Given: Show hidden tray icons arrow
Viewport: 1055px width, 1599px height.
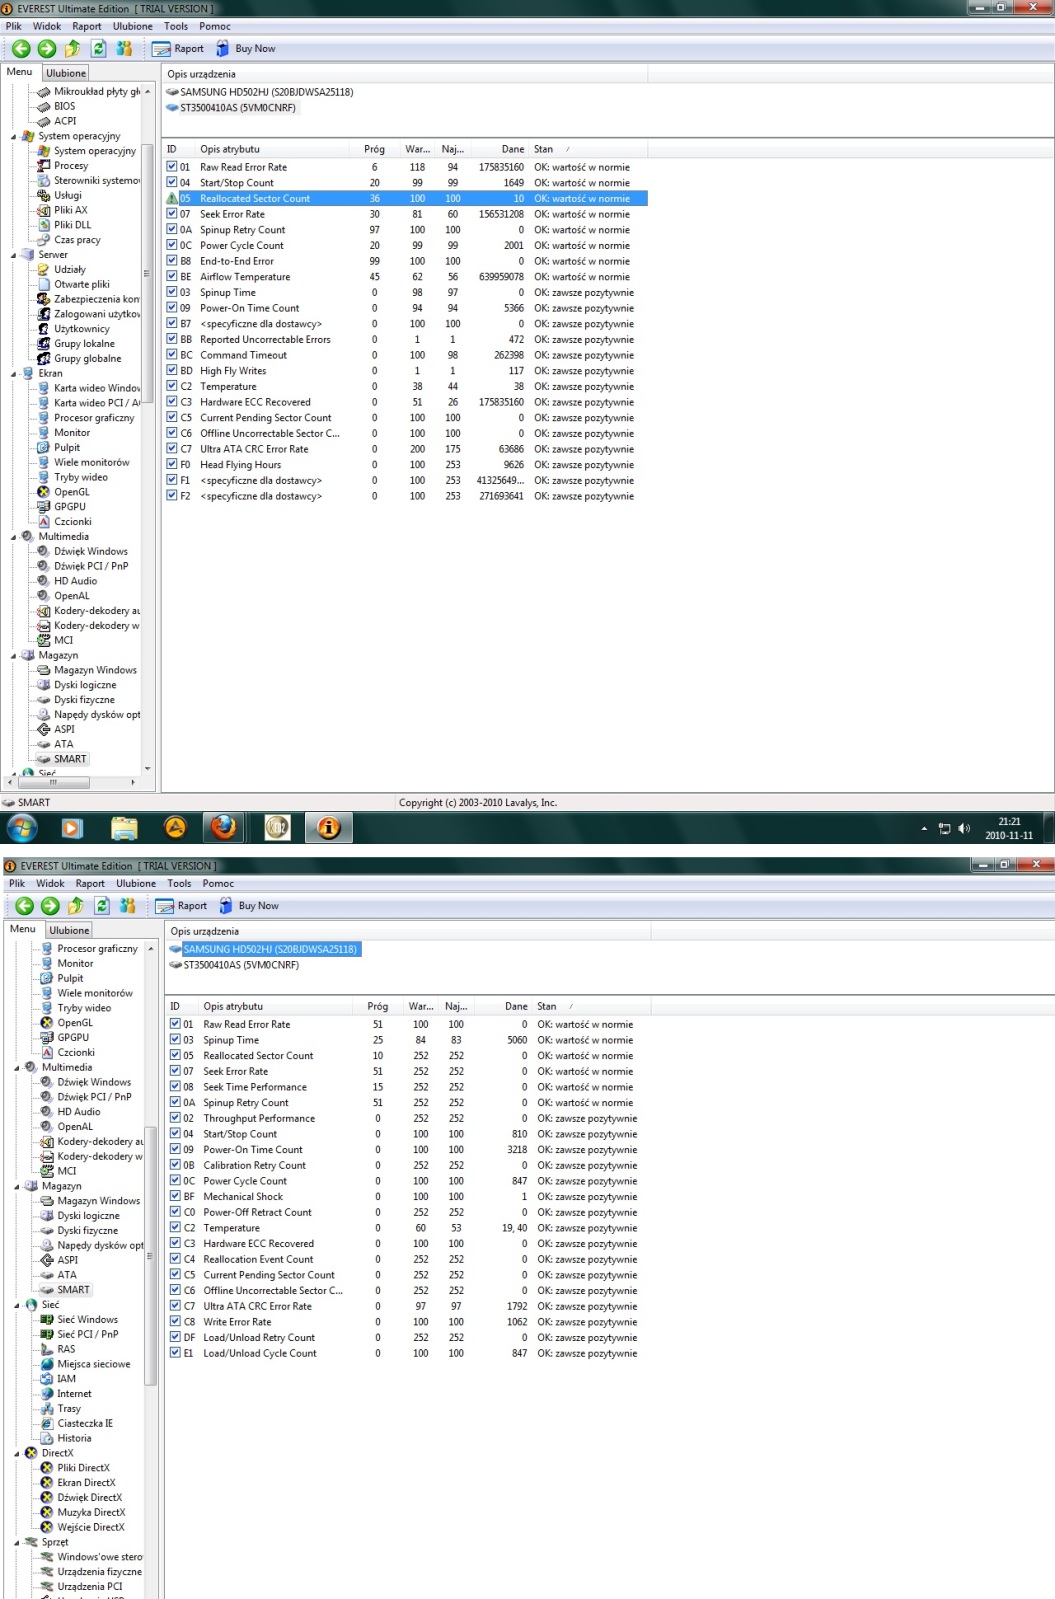Looking at the screenshot, I should coord(924,829).
